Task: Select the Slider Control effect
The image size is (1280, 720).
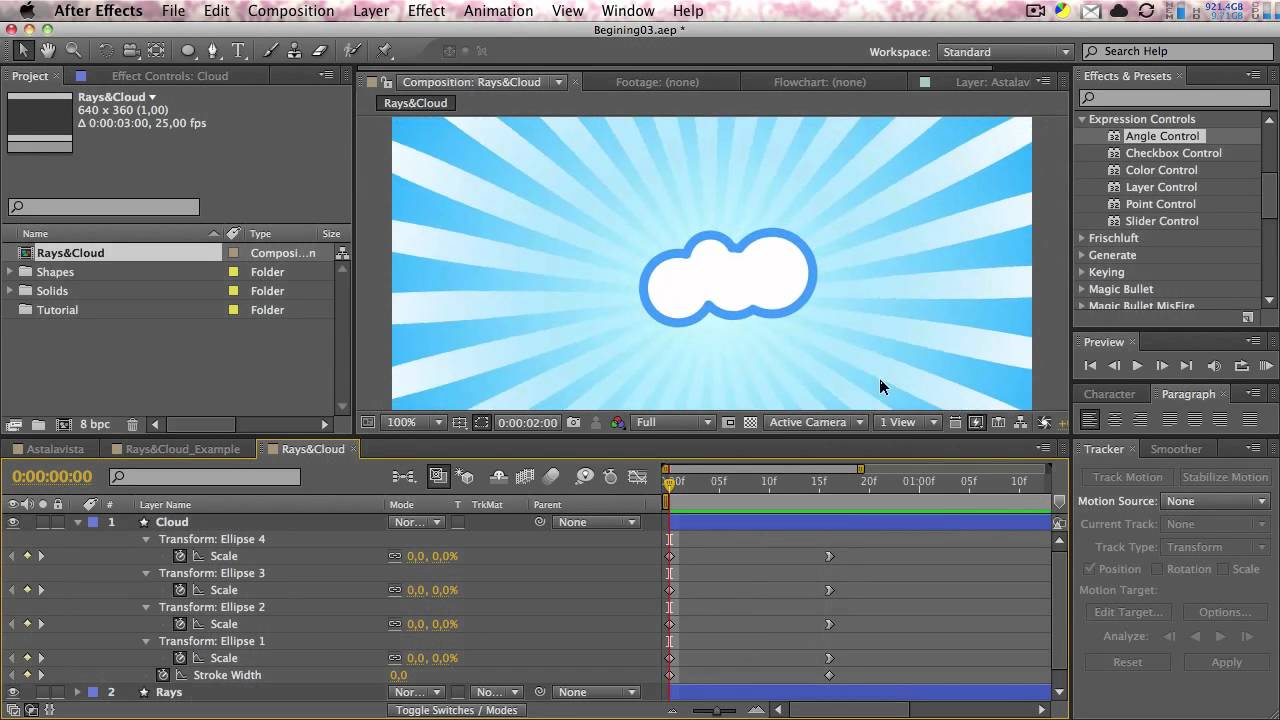Action: tap(1161, 221)
